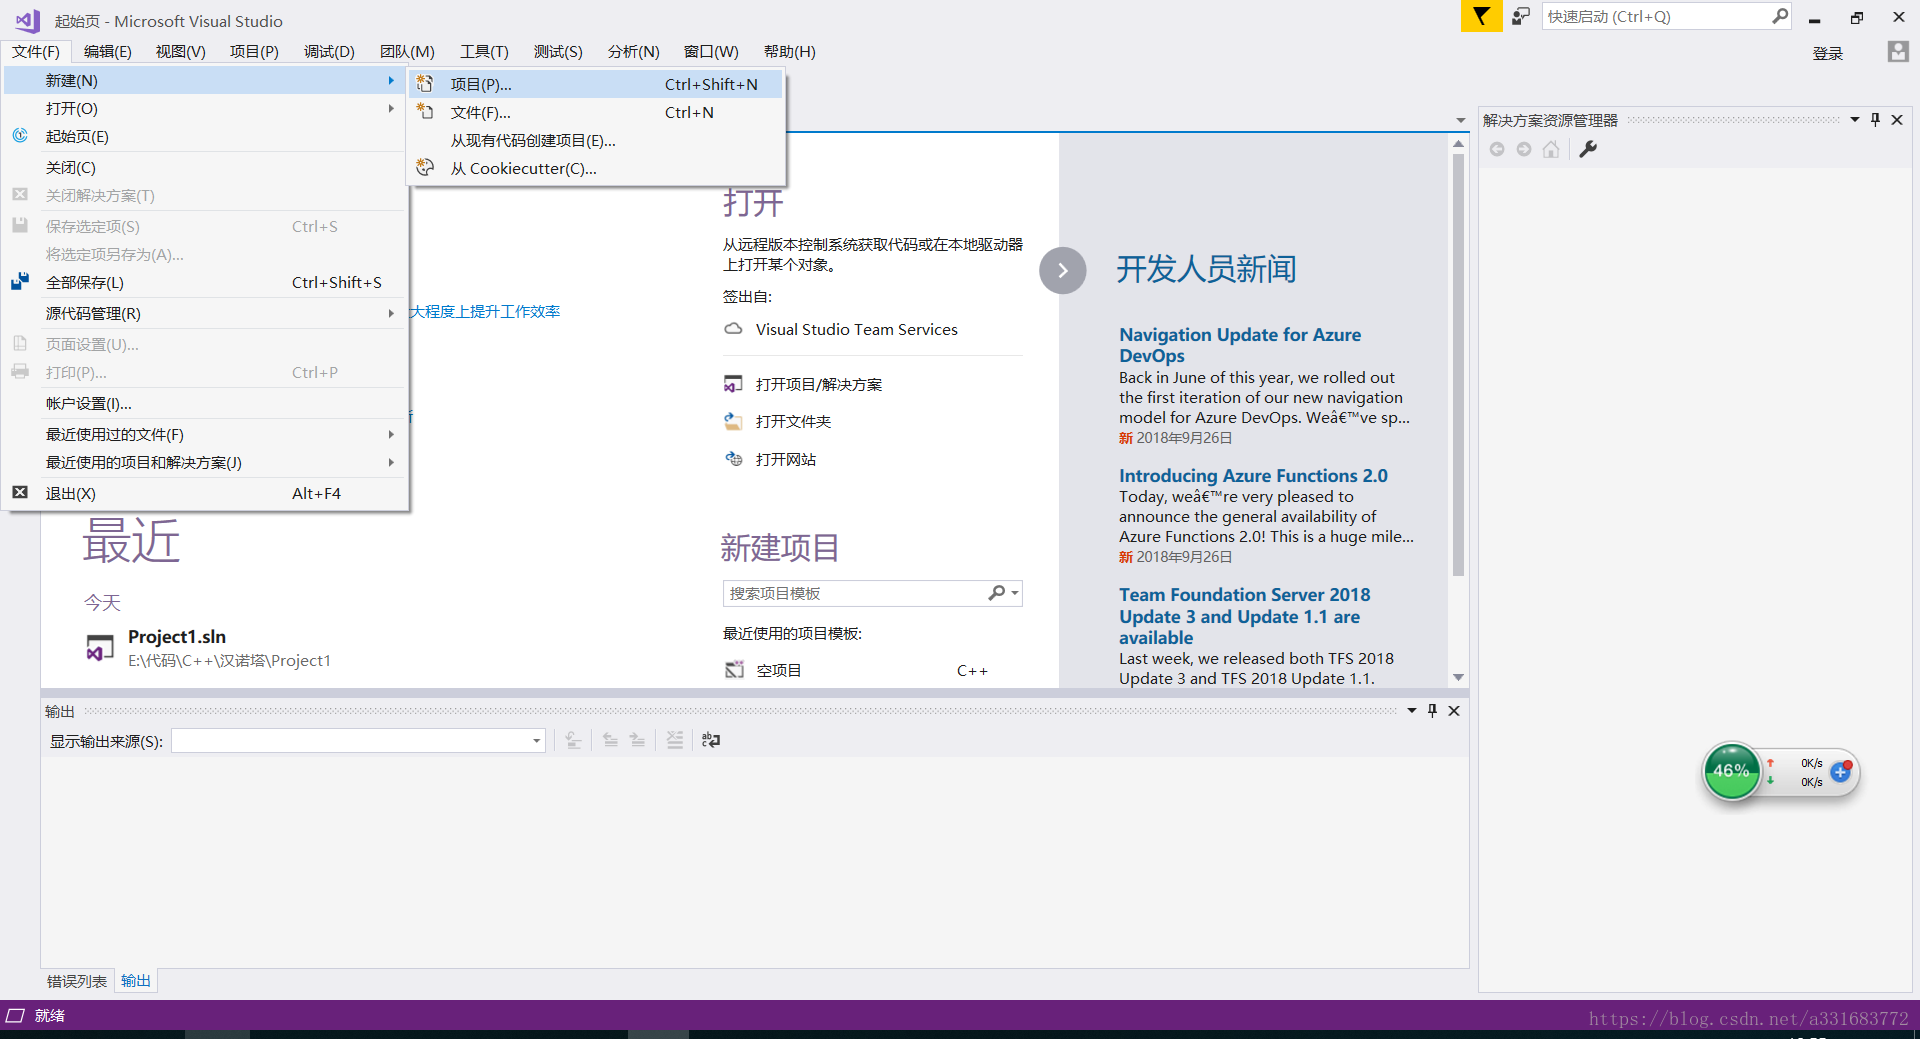The height and width of the screenshot is (1039, 1920).
Task: Click the cloud icon for Visual Studio Team Services
Action: (734, 329)
